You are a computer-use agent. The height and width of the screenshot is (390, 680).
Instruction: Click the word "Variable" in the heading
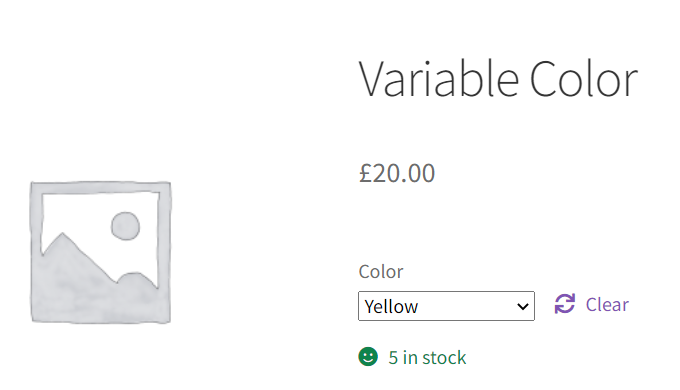(x=439, y=79)
